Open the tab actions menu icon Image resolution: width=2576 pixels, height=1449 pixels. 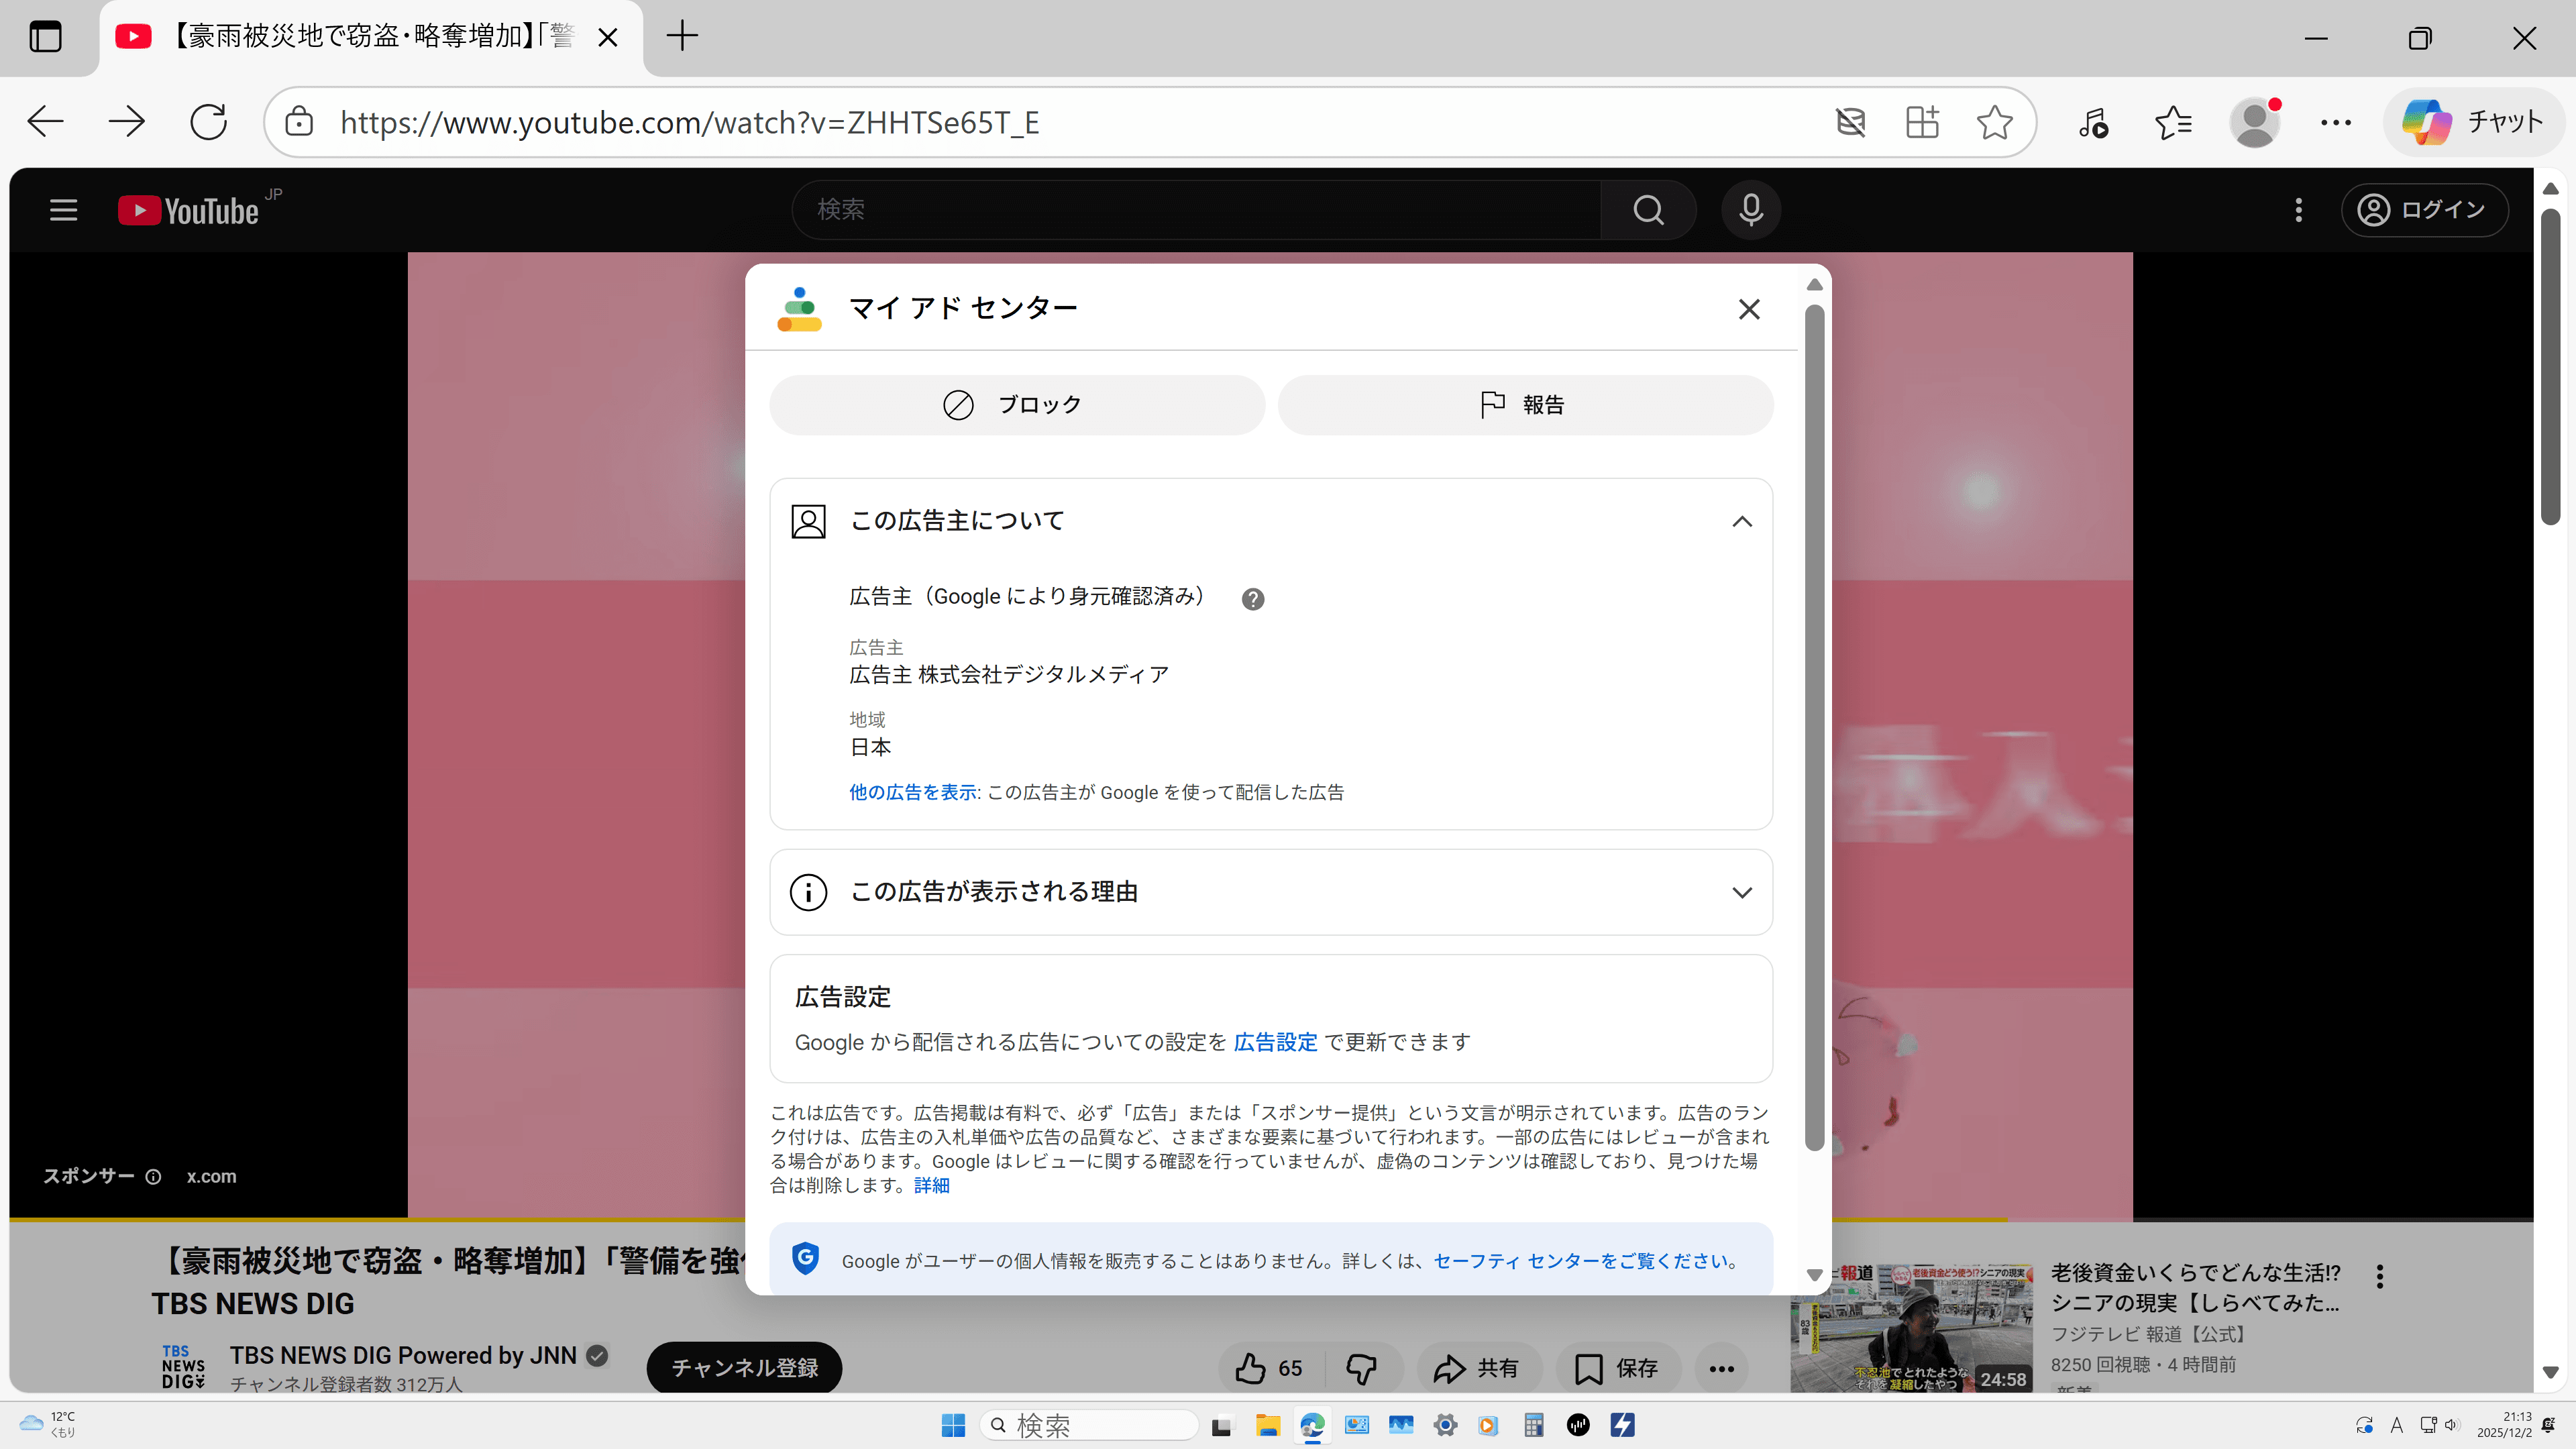45,37
